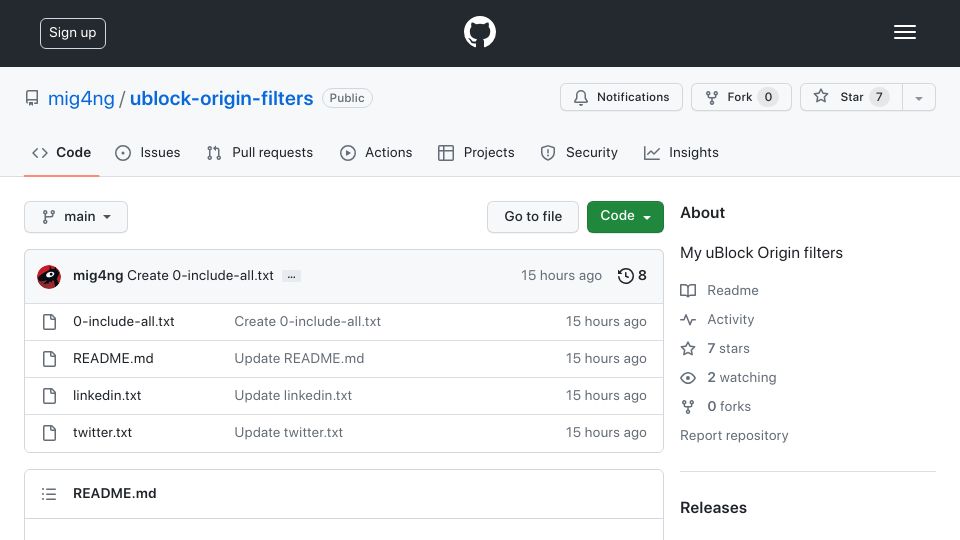
Task: Open README outline list icon
Action: [x=49, y=494]
